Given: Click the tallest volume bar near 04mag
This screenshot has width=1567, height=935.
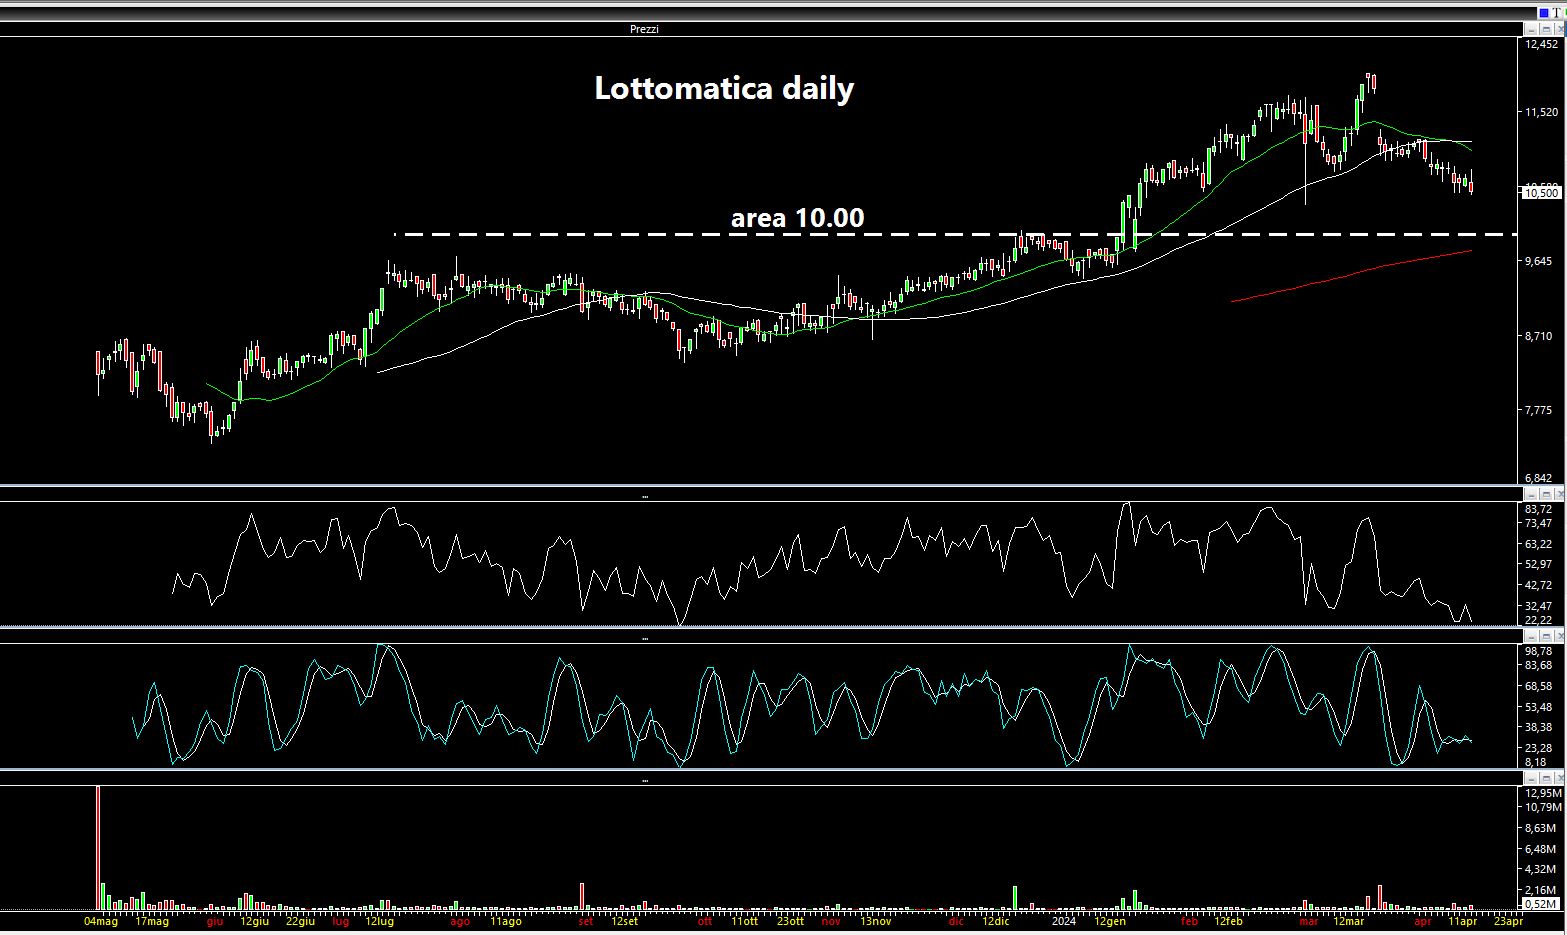Looking at the screenshot, I should [x=98, y=846].
